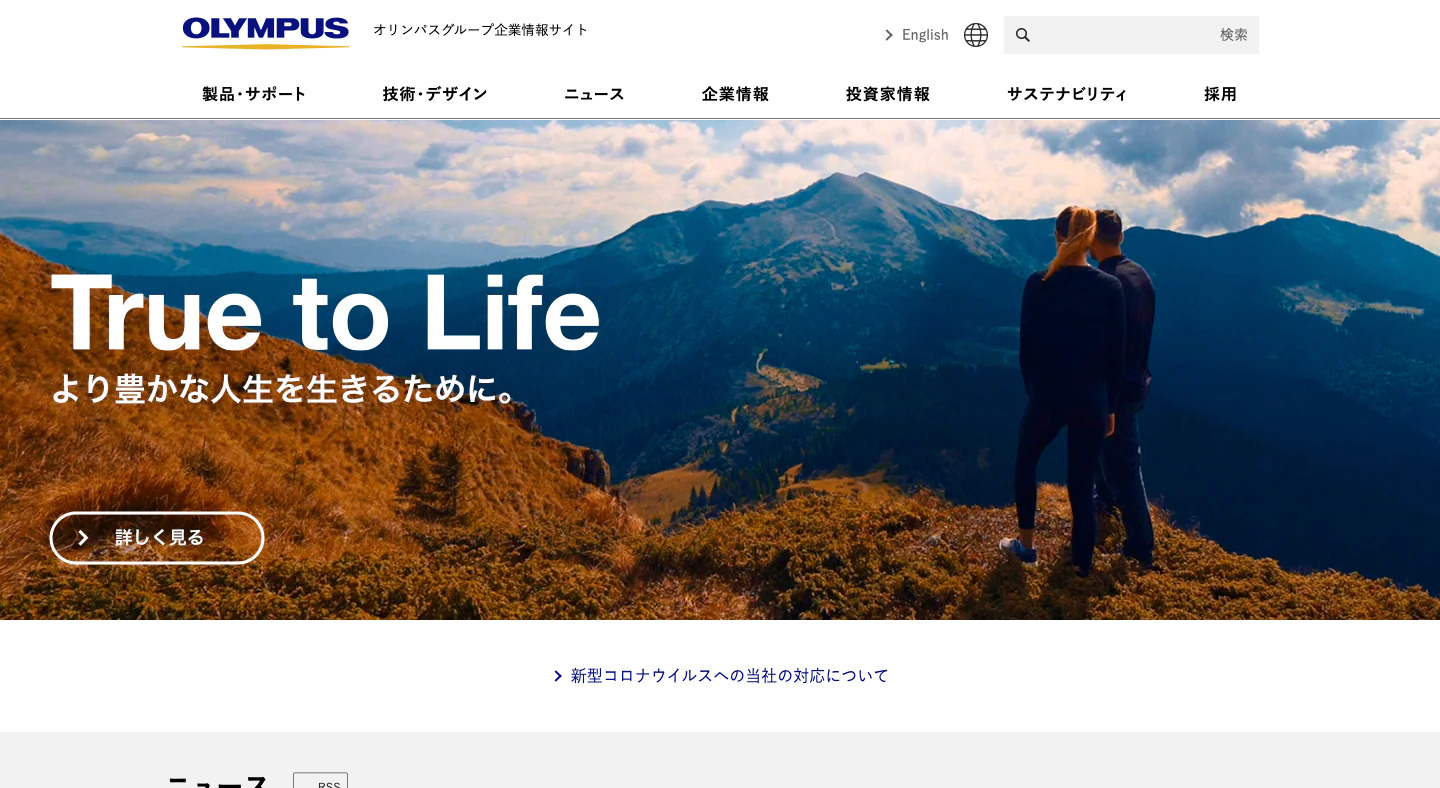
Task: Open the coronavirus response announcement link
Action: tap(728, 675)
